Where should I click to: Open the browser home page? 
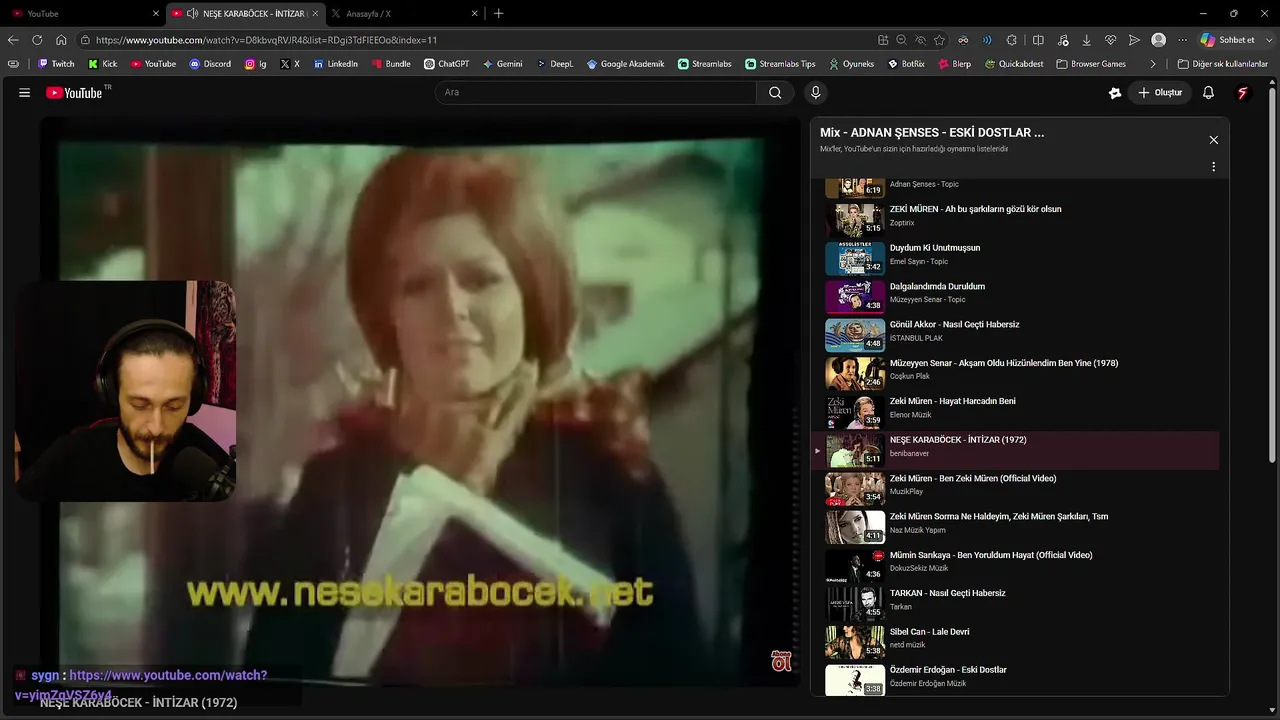tap(61, 40)
